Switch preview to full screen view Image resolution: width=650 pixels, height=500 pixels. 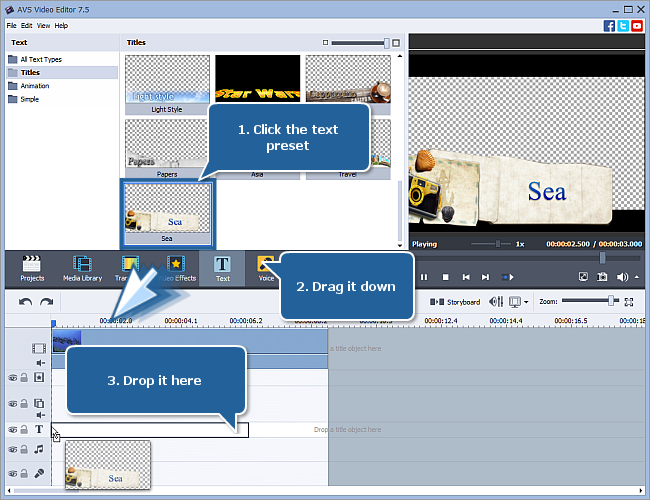[x=583, y=277]
